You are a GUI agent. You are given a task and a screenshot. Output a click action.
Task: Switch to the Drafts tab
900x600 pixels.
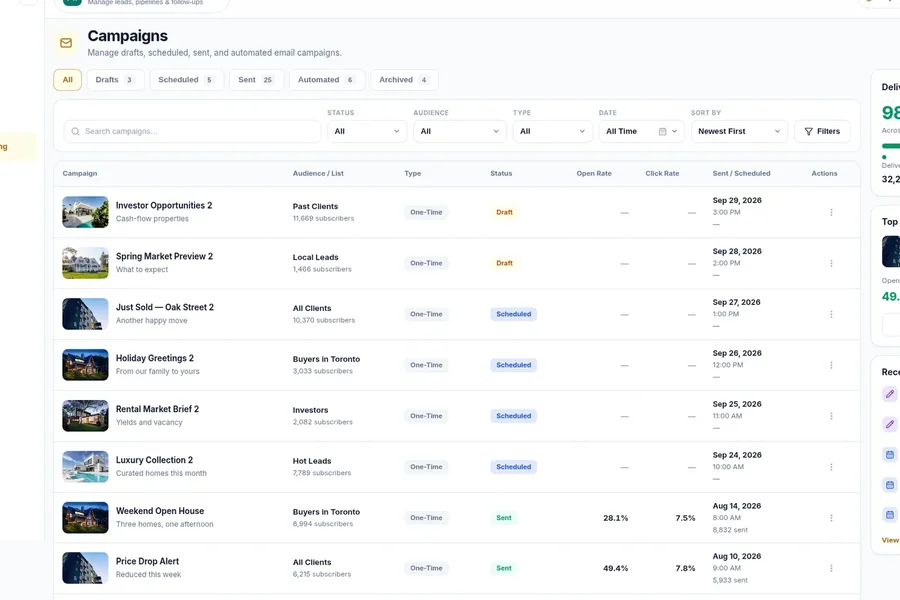(x=115, y=80)
